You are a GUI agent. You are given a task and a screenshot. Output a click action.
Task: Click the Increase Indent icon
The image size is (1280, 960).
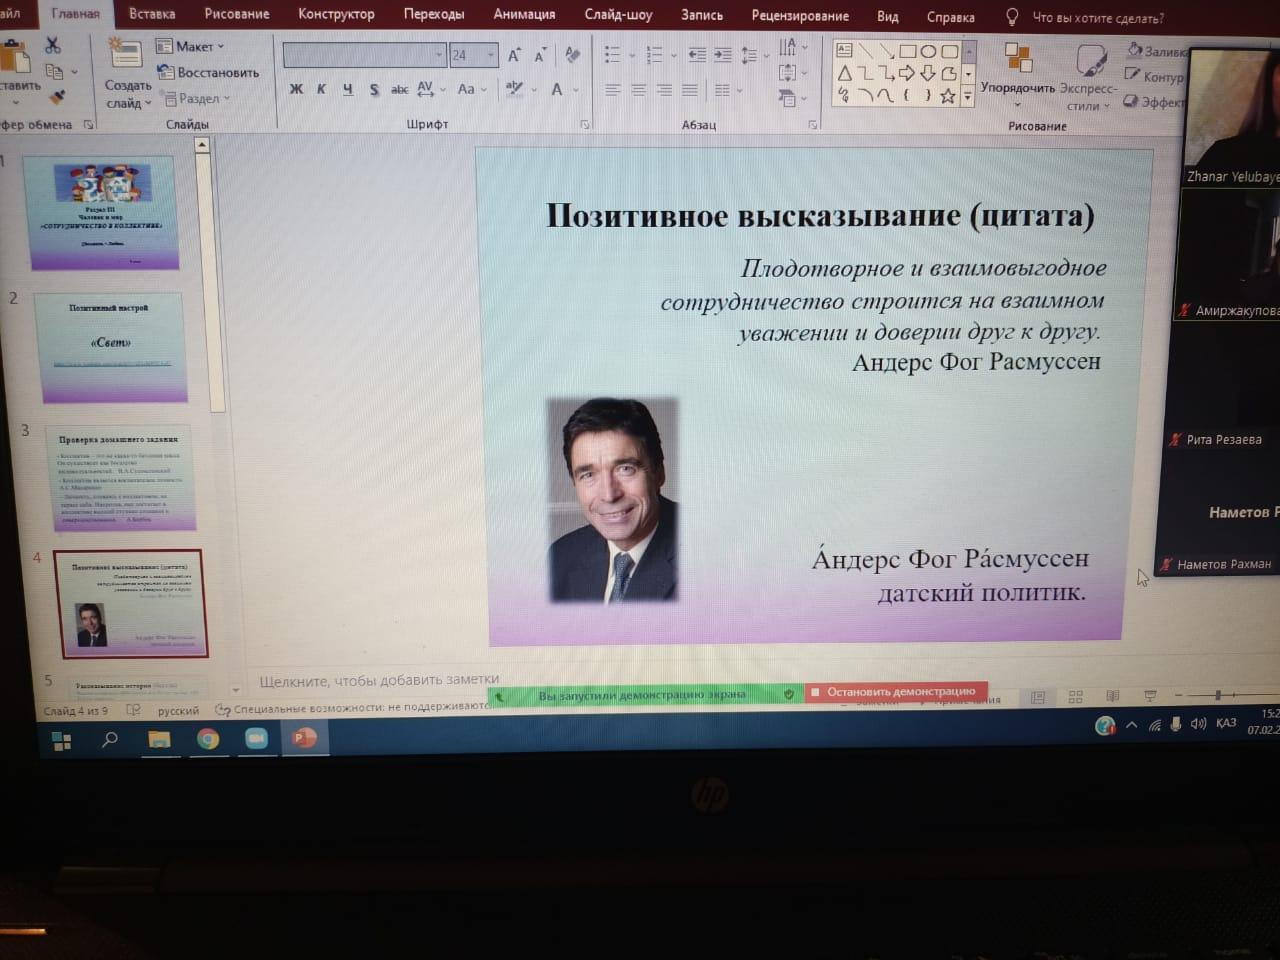point(722,55)
